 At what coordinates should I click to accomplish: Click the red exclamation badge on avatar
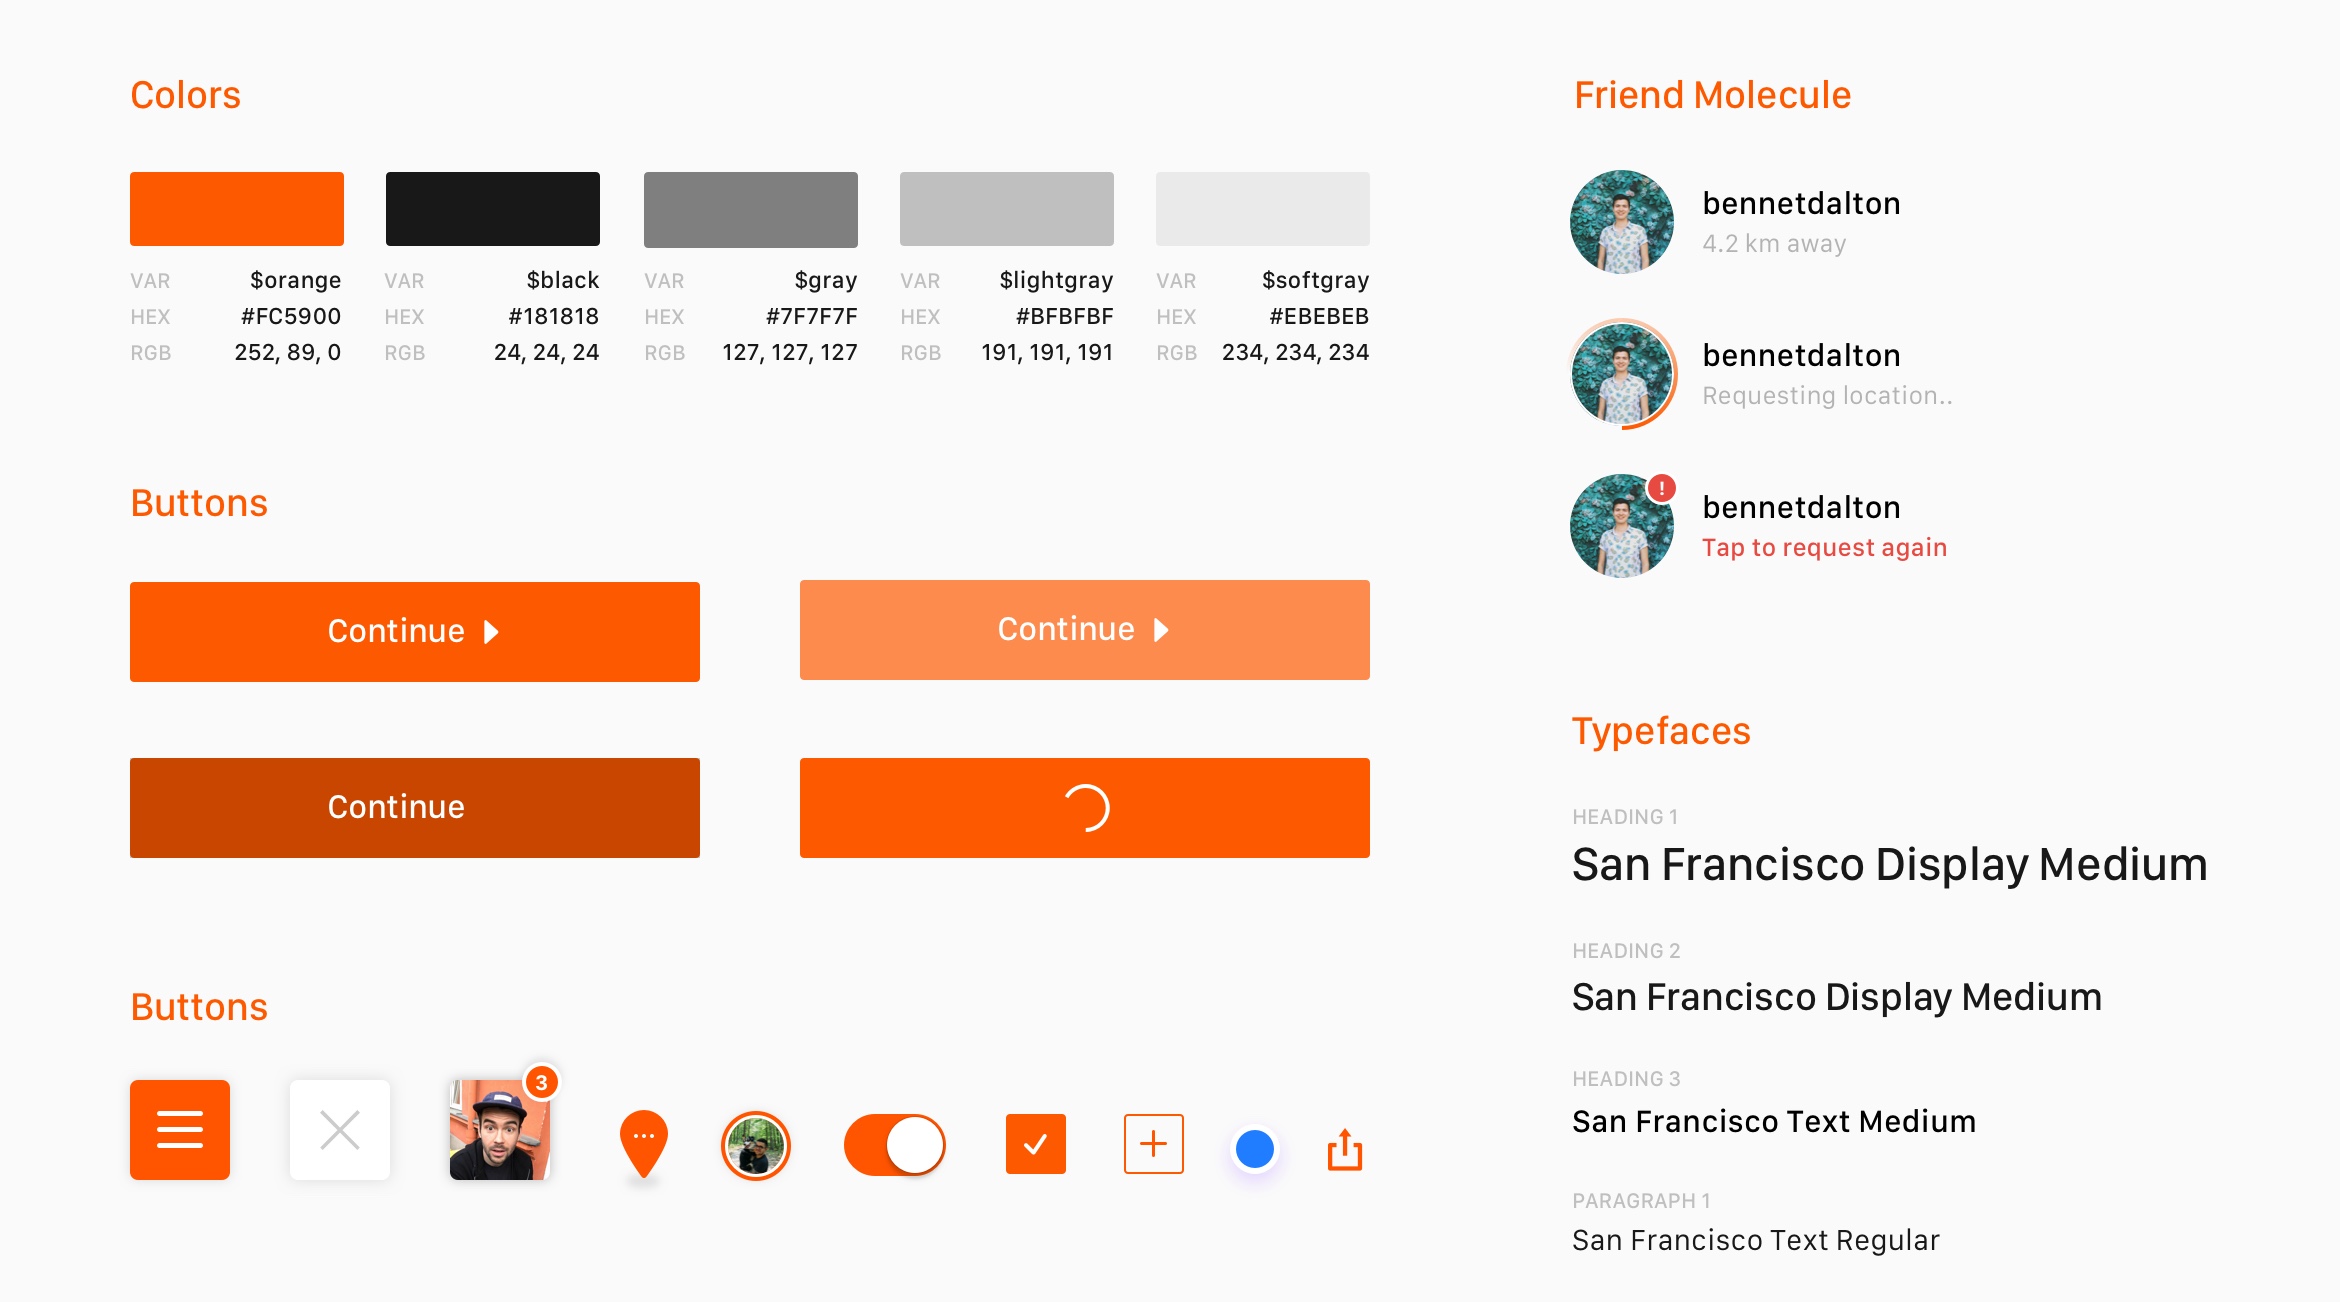coord(1661,488)
